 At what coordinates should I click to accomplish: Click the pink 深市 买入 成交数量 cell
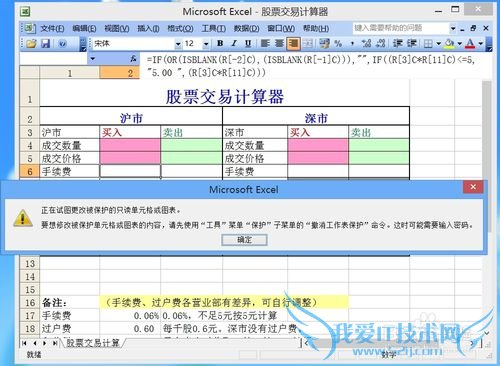click(x=318, y=145)
